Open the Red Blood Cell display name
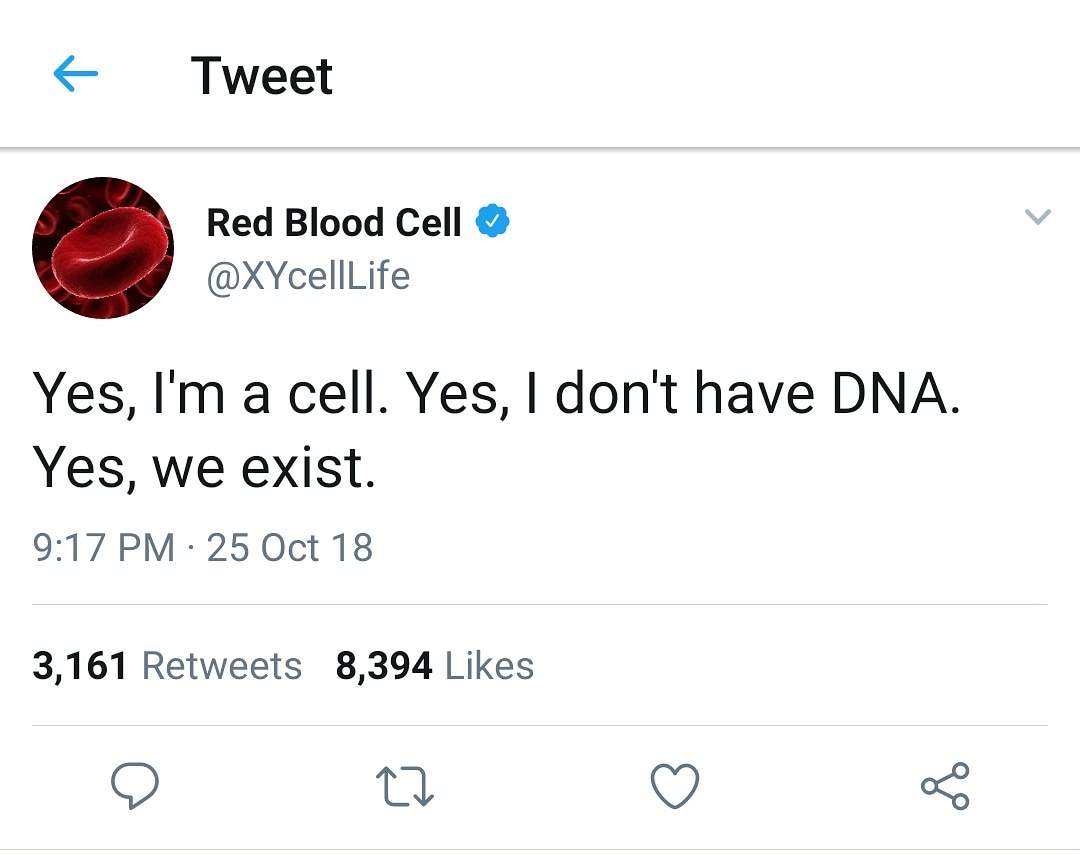The height and width of the screenshot is (855, 1080). [334, 222]
